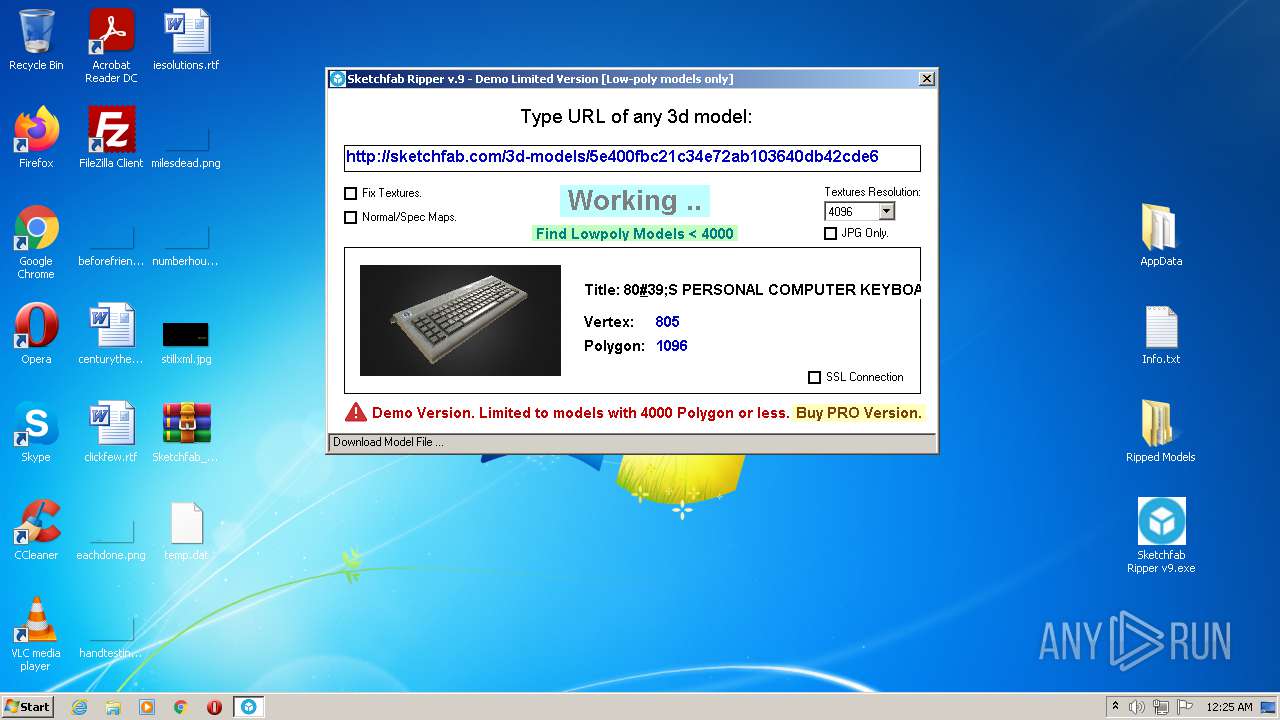This screenshot has width=1280, height=720.
Task: Open Info.txt file
Action: [1161, 334]
